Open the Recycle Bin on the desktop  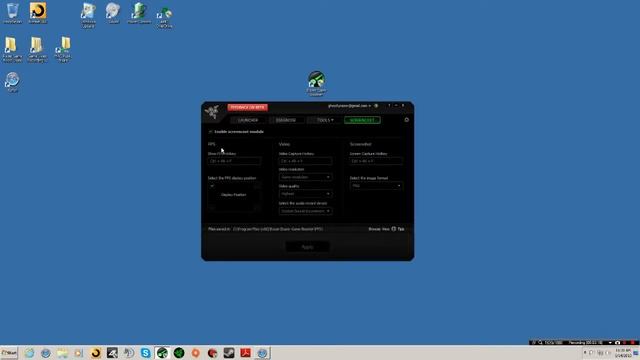[x=12, y=13]
